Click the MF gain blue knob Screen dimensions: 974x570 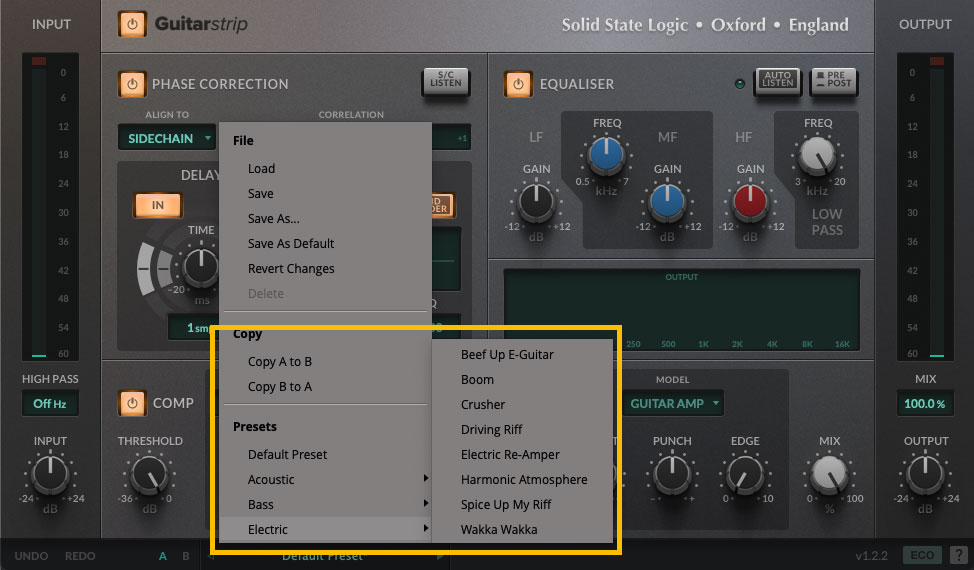click(667, 202)
